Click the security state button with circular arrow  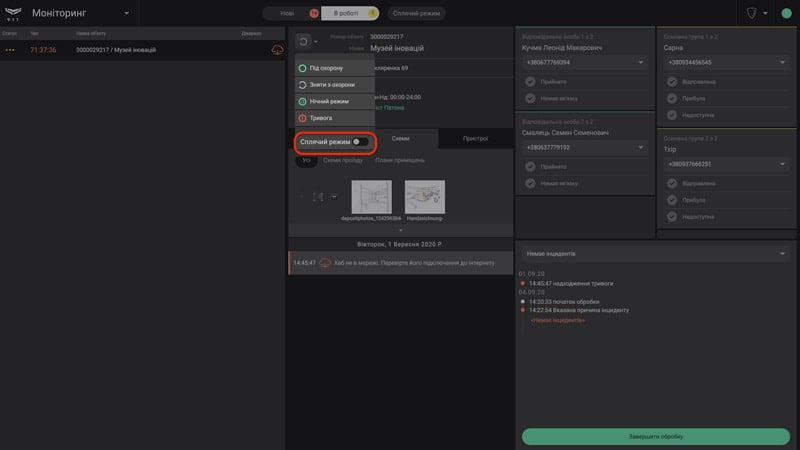click(303, 41)
